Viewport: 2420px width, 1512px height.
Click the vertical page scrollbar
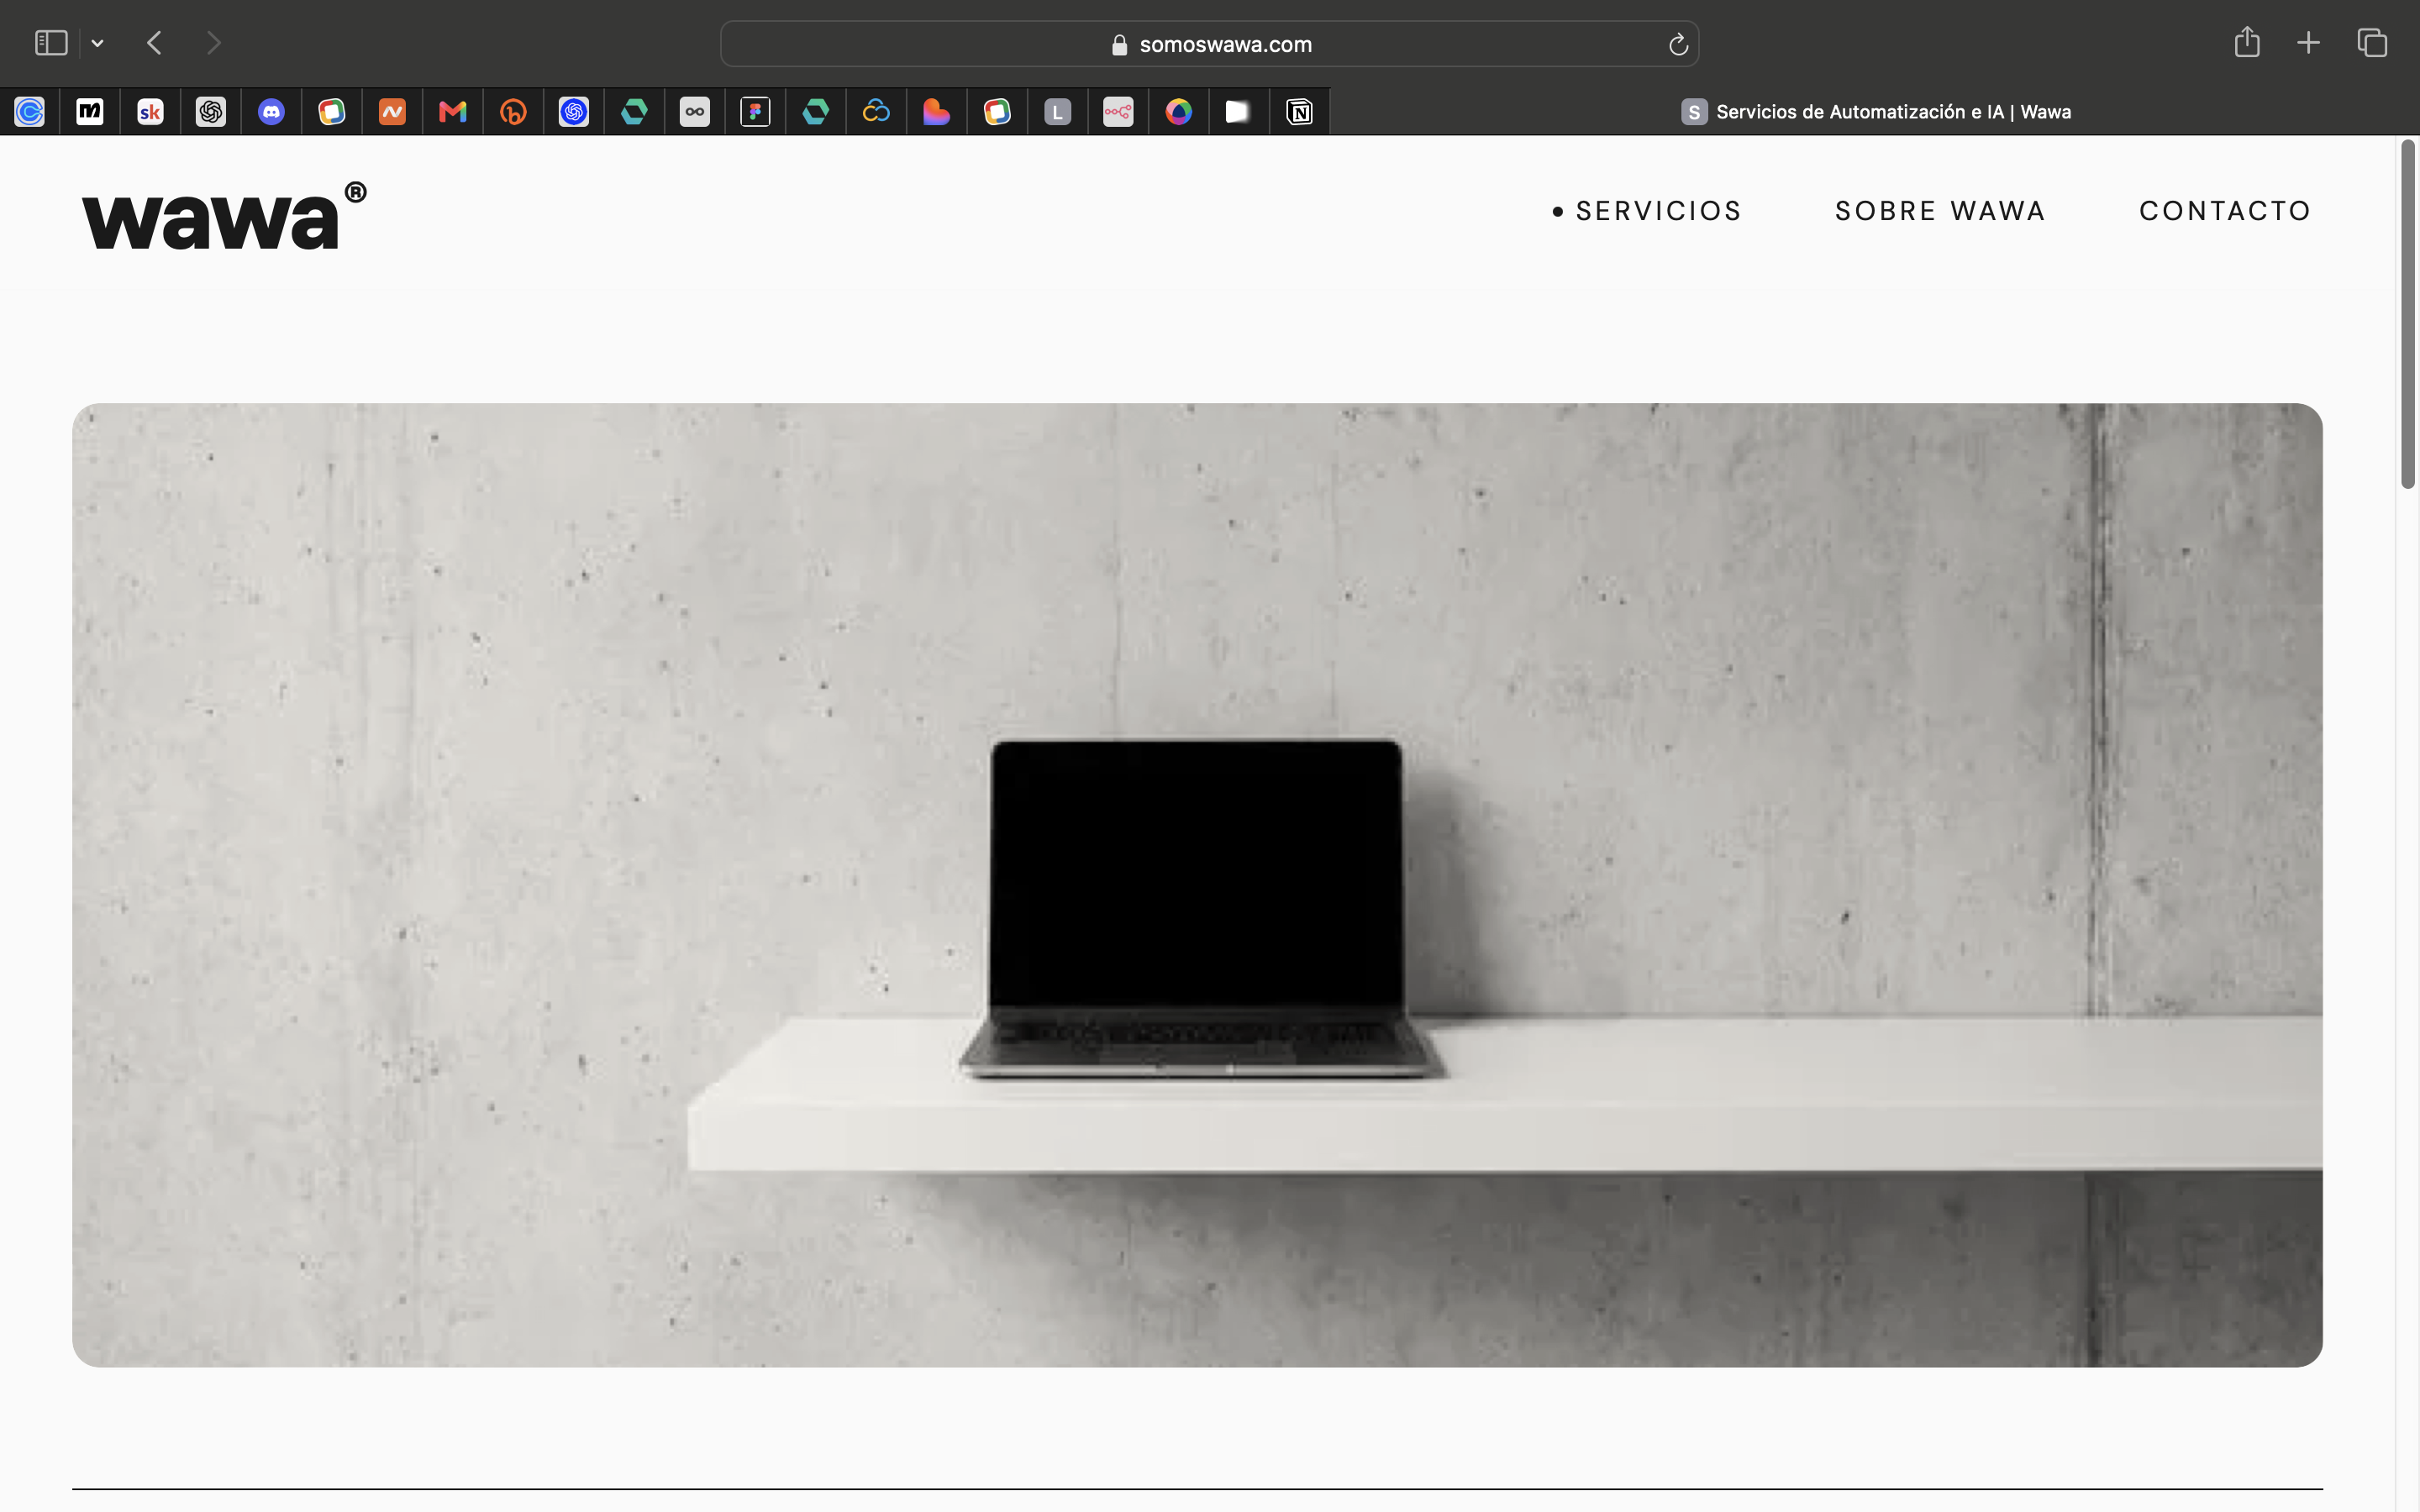coord(2407,315)
